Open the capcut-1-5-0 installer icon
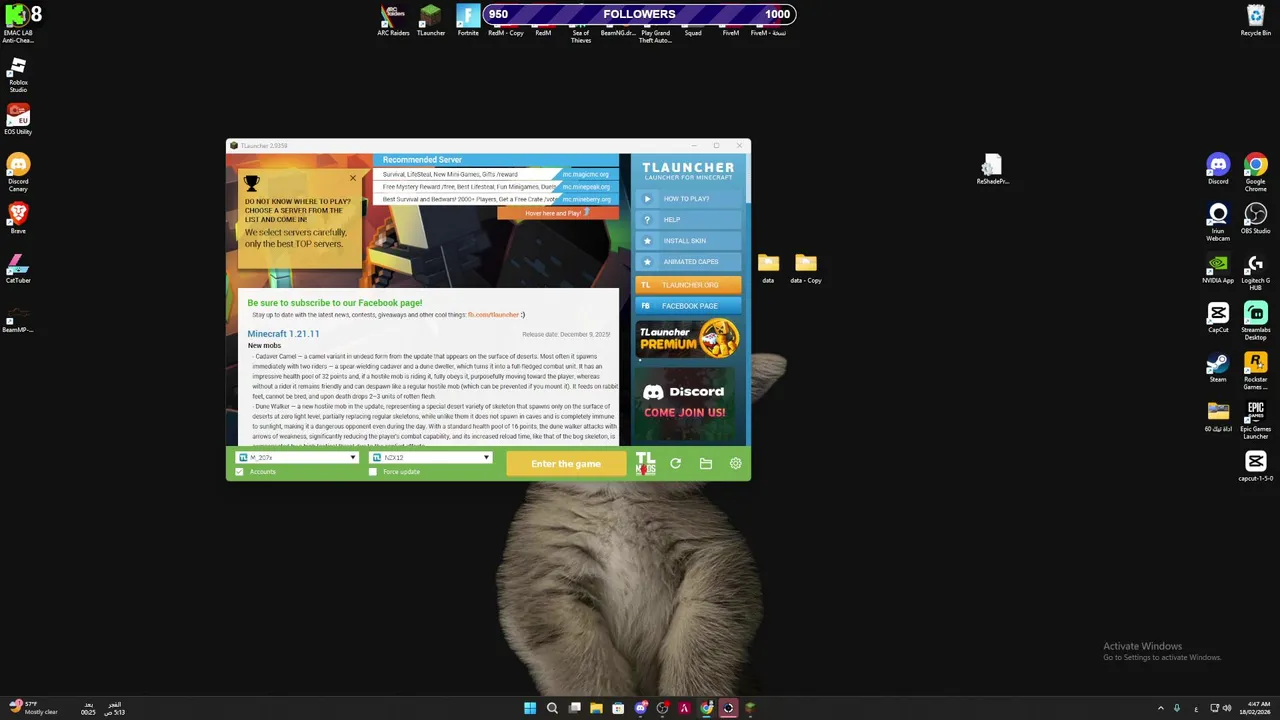The height and width of the screenshot is (720, 1280). pos(1256,466)
